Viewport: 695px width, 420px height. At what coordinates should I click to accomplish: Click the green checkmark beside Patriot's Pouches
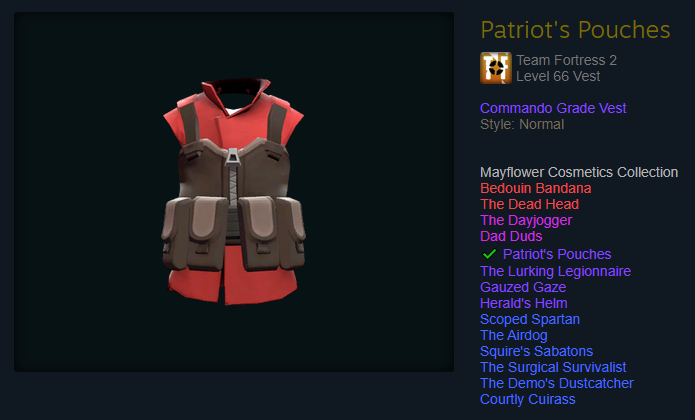coord(489,254)
